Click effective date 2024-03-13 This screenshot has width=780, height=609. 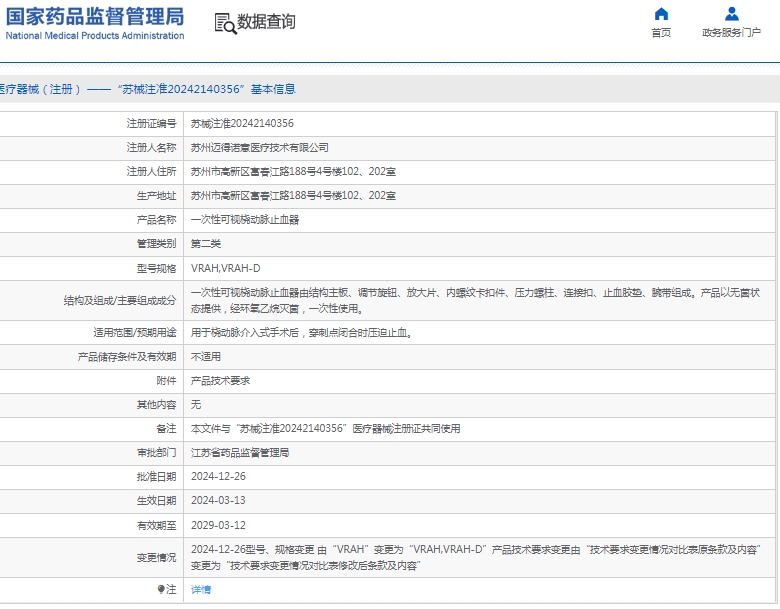(218, 501)
